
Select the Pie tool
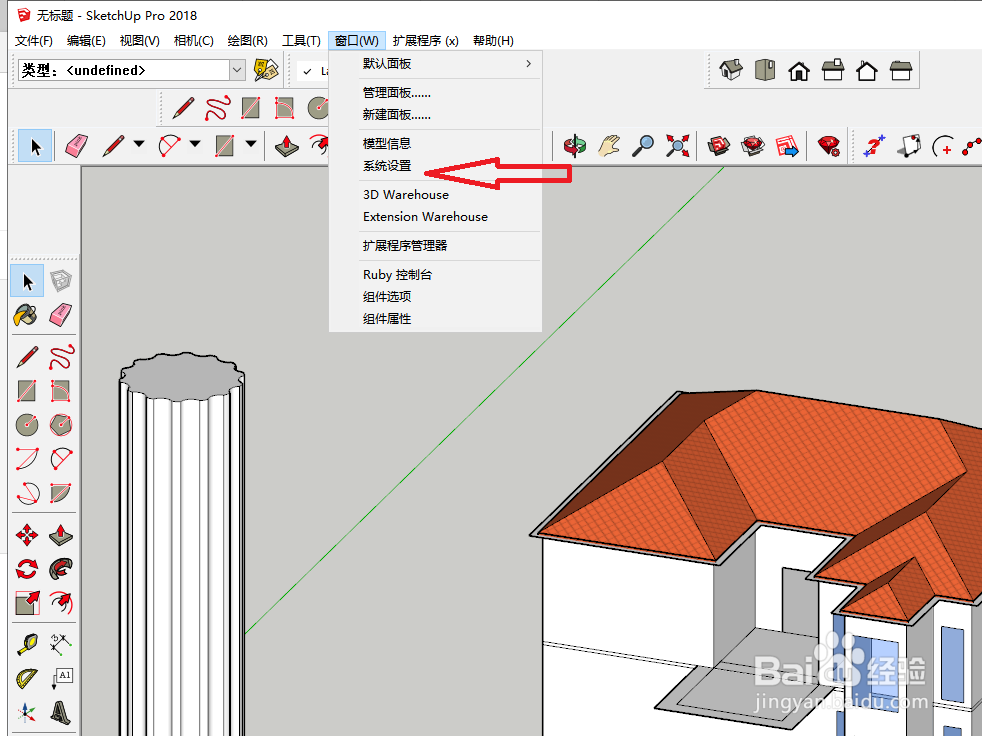(61, 493)
